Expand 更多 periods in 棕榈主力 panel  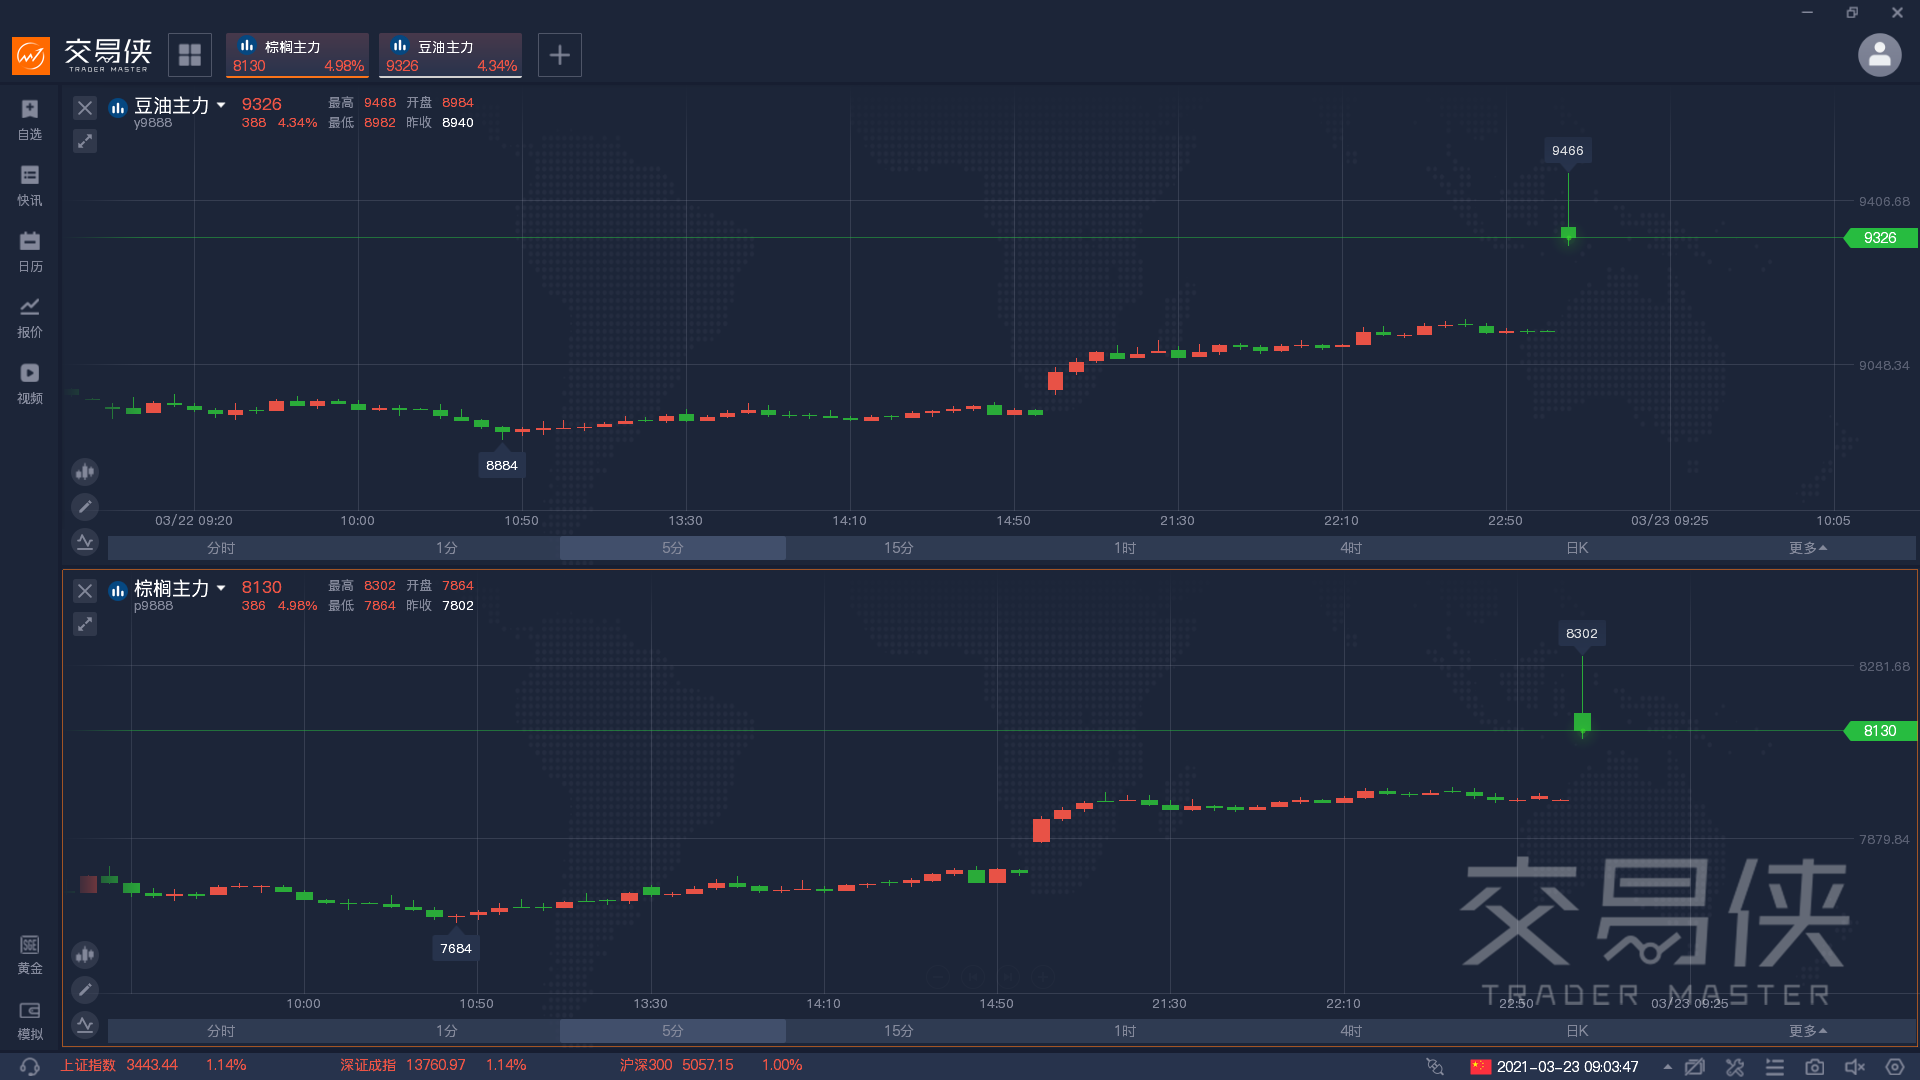click(x=1808, y=1031)
